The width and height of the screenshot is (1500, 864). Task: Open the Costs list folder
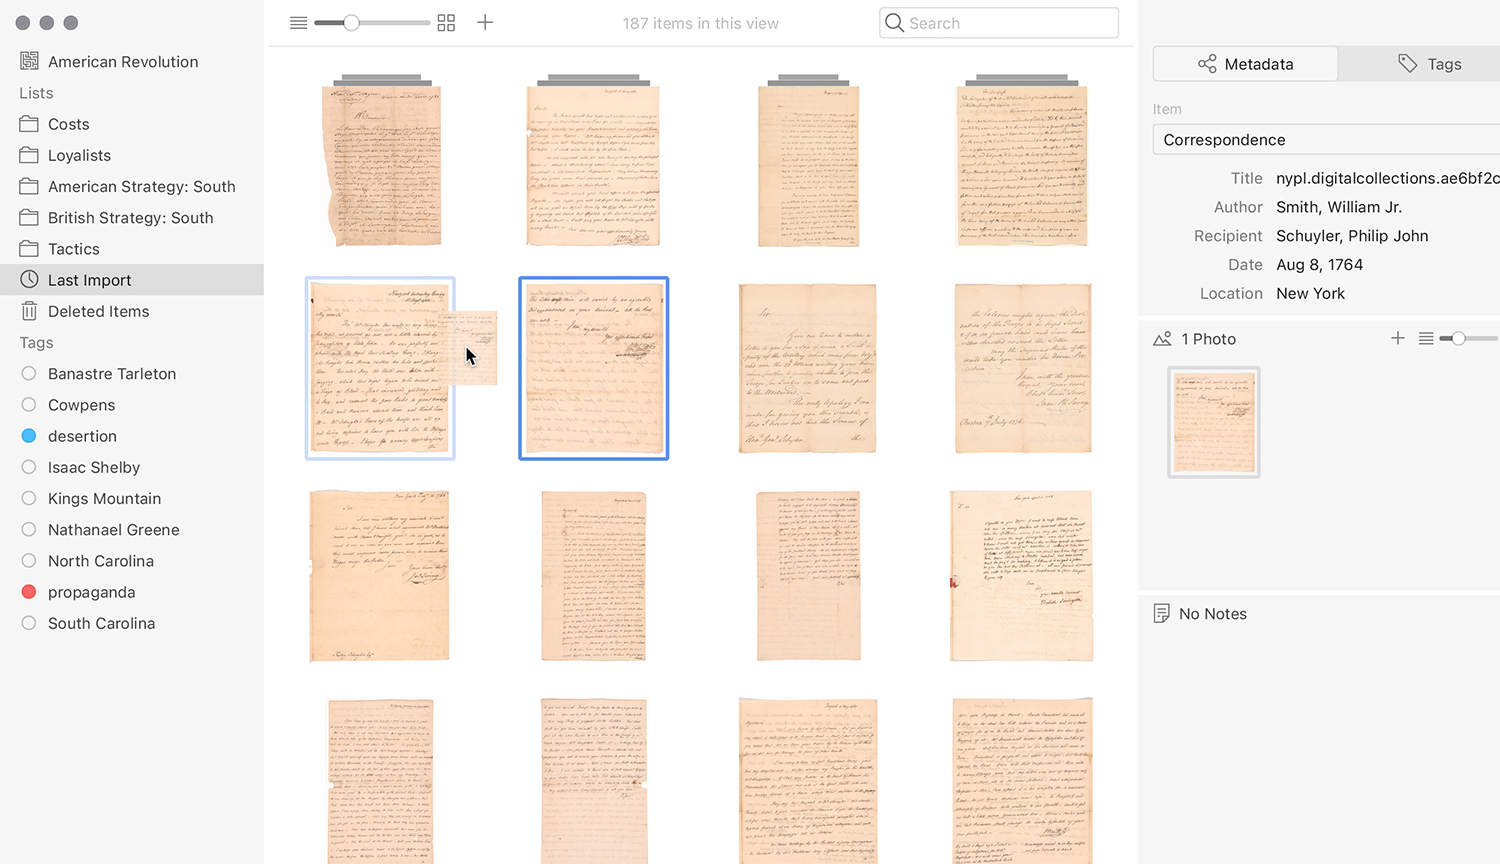(68, 124)
